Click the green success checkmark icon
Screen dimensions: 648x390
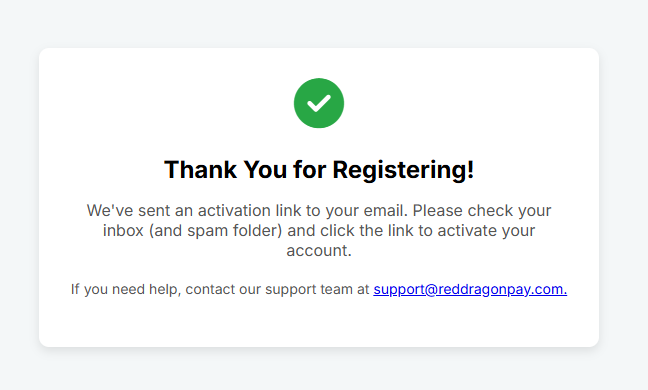pos(319,103)
